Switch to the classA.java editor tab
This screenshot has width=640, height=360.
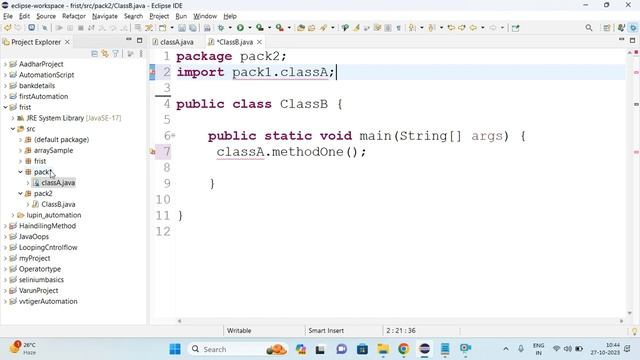172,42
